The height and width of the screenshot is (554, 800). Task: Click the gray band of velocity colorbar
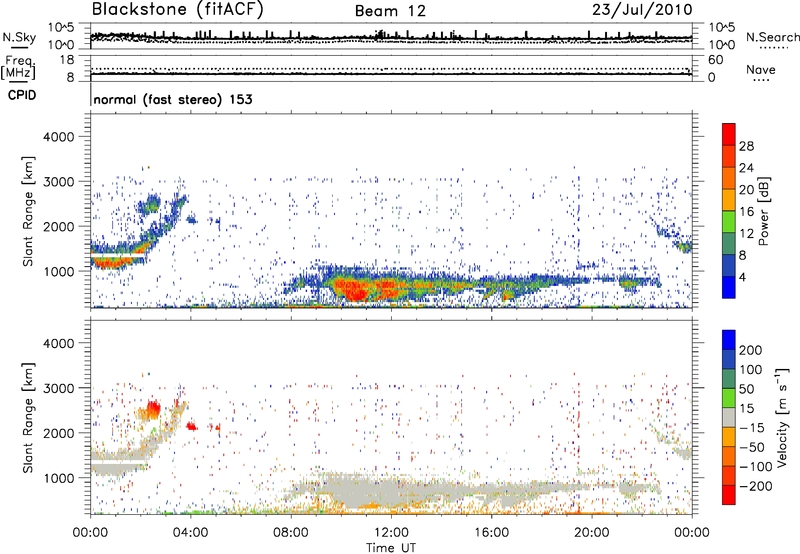pos(729,417)
